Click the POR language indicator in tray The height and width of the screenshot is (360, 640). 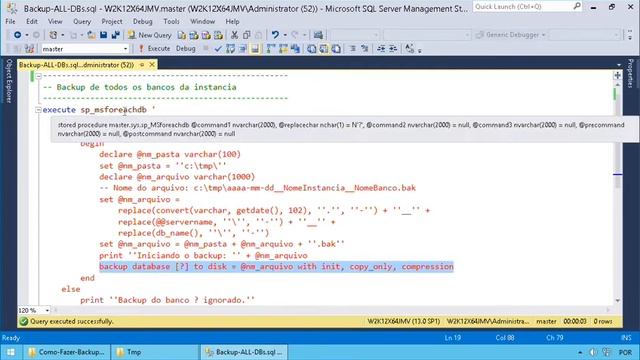(x=625, y=352)
